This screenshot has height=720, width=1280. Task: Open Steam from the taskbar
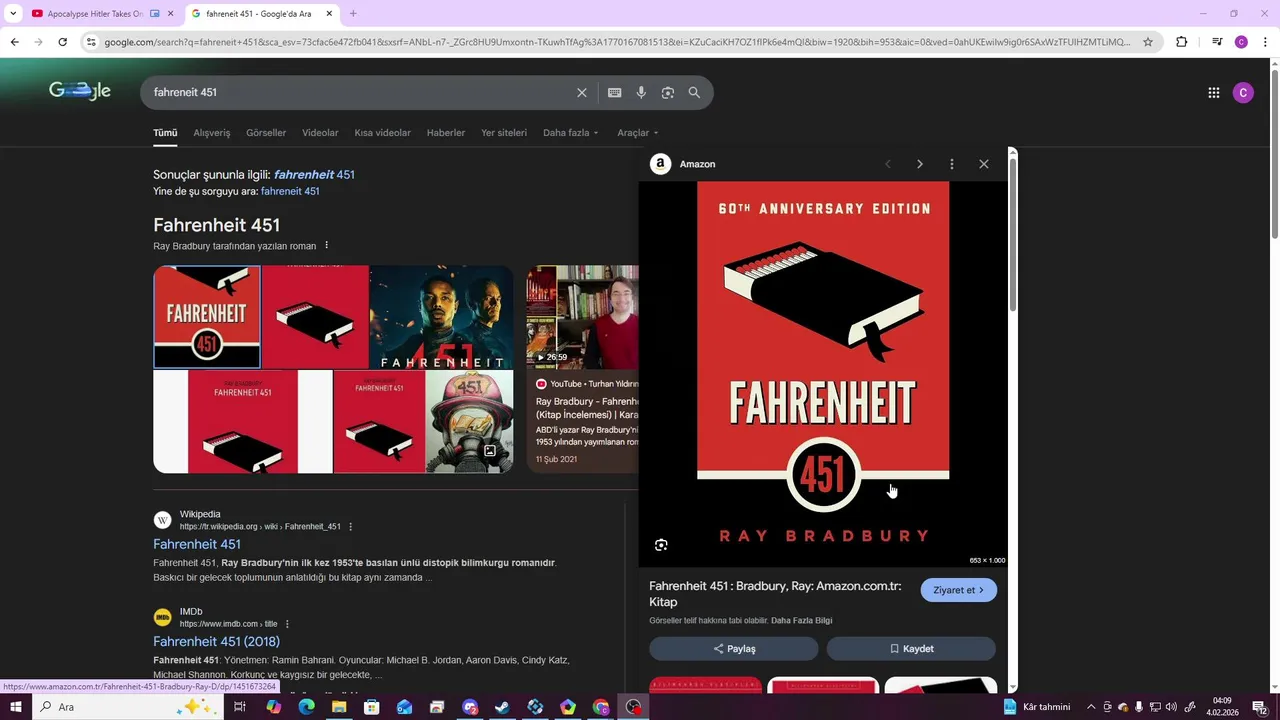click(x=502, y=707)
